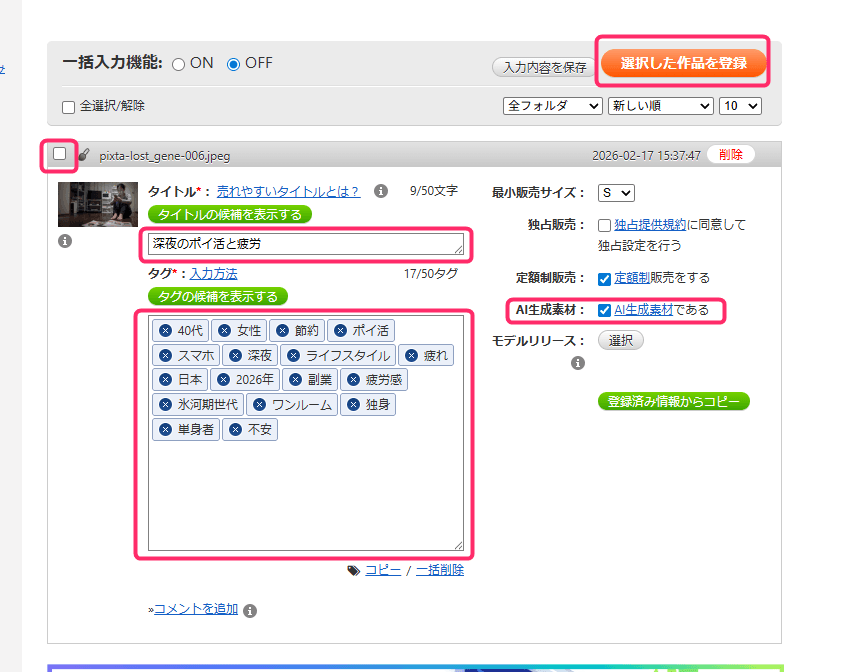
Task: Remove the 40代 tag via its x icon
Action: tap(166, 330)
